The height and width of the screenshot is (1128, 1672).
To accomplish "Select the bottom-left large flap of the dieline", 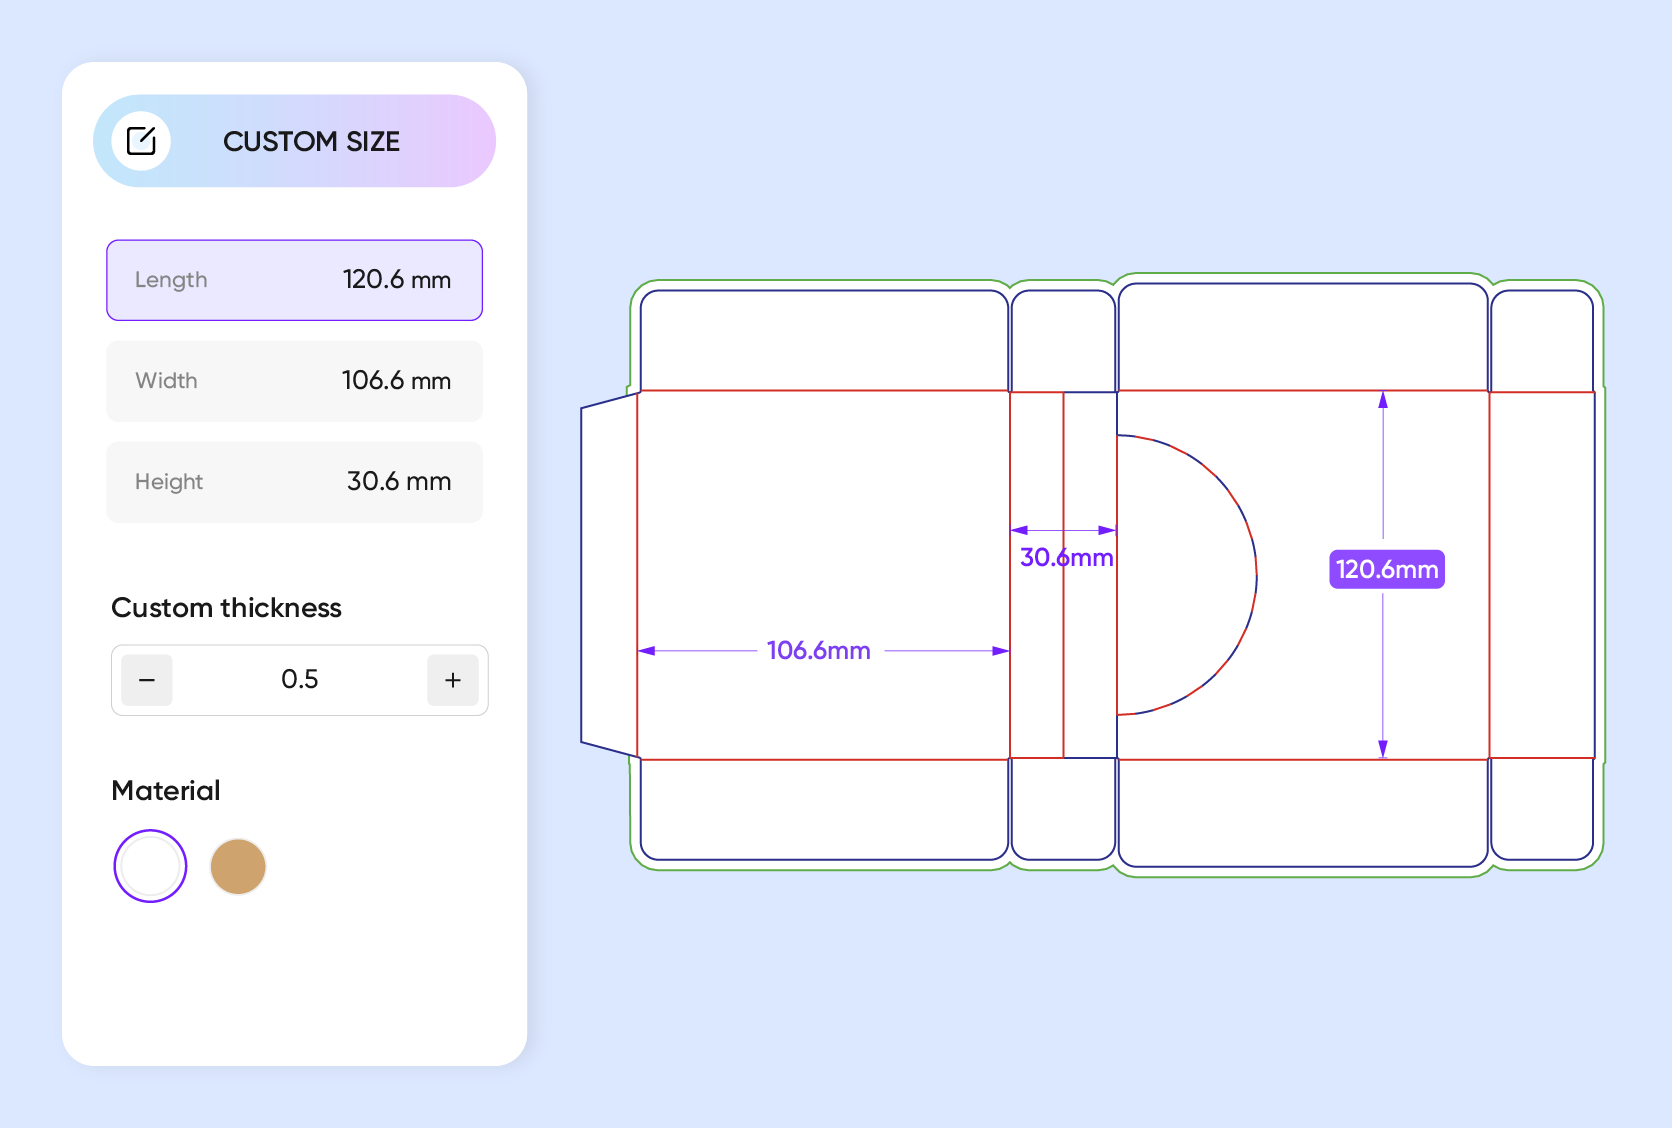I will tap(823, 808).
